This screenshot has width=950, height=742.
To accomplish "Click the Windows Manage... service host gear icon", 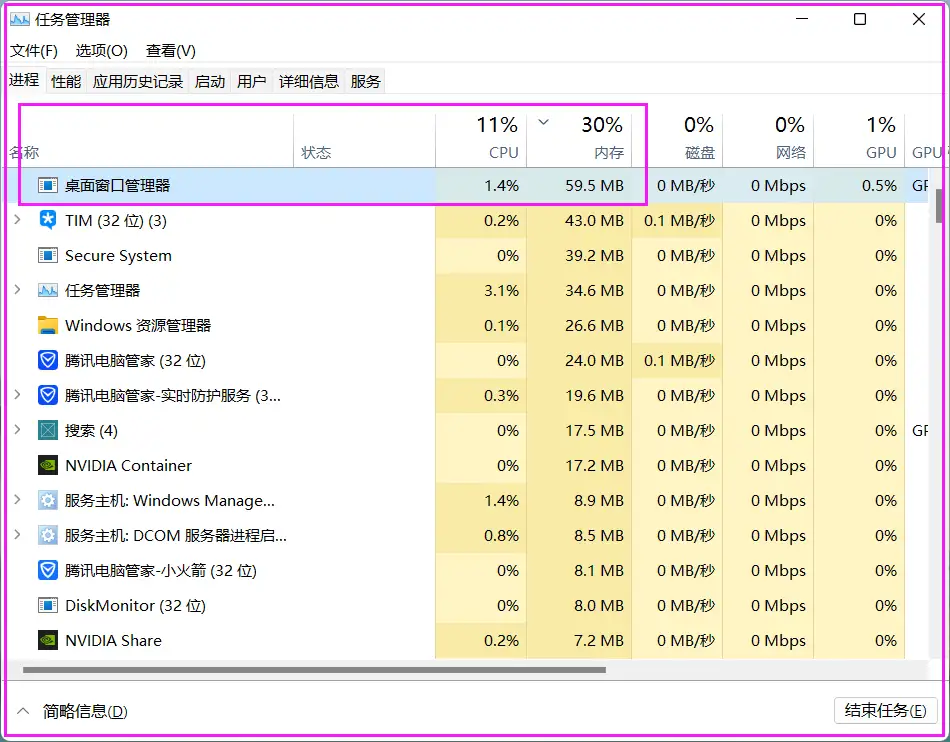I will pos(48,500).
